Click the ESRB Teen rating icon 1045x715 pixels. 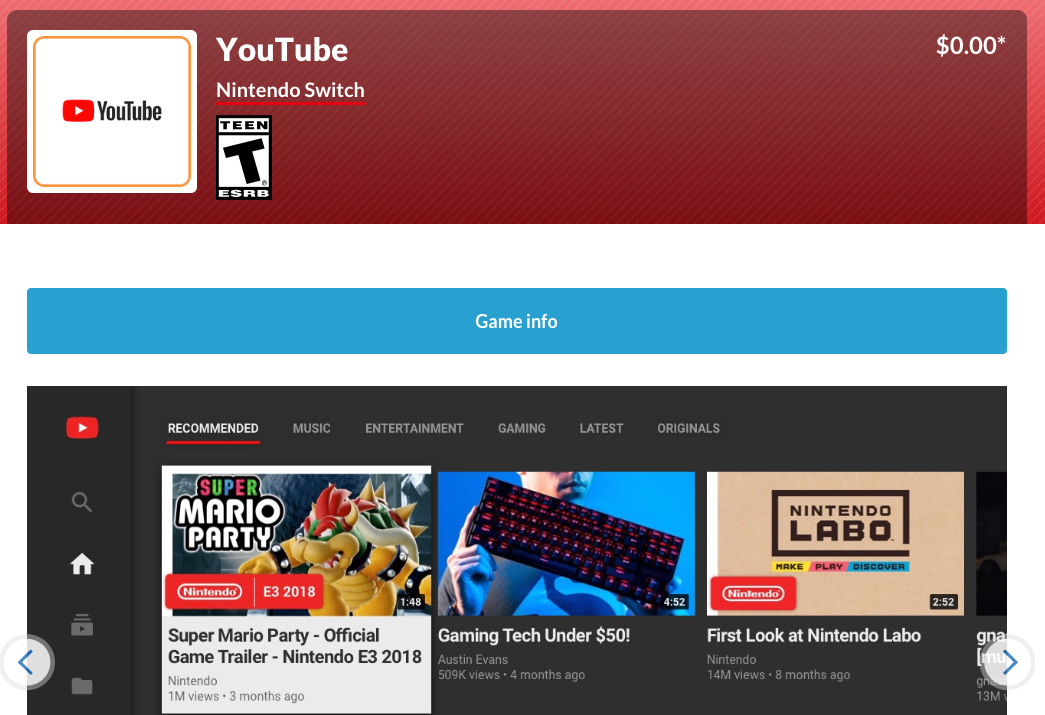[244, 157]
